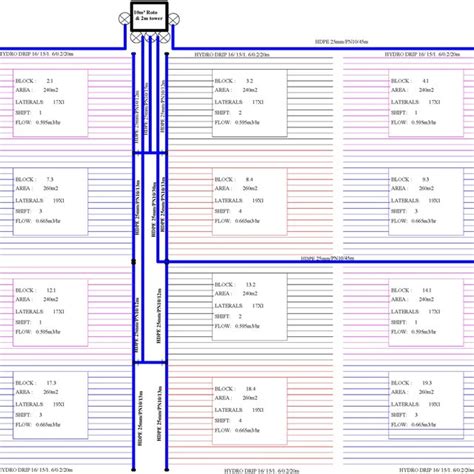Click the valve symbol left of the tank
The image size is (474, 474).
point(124,19)
